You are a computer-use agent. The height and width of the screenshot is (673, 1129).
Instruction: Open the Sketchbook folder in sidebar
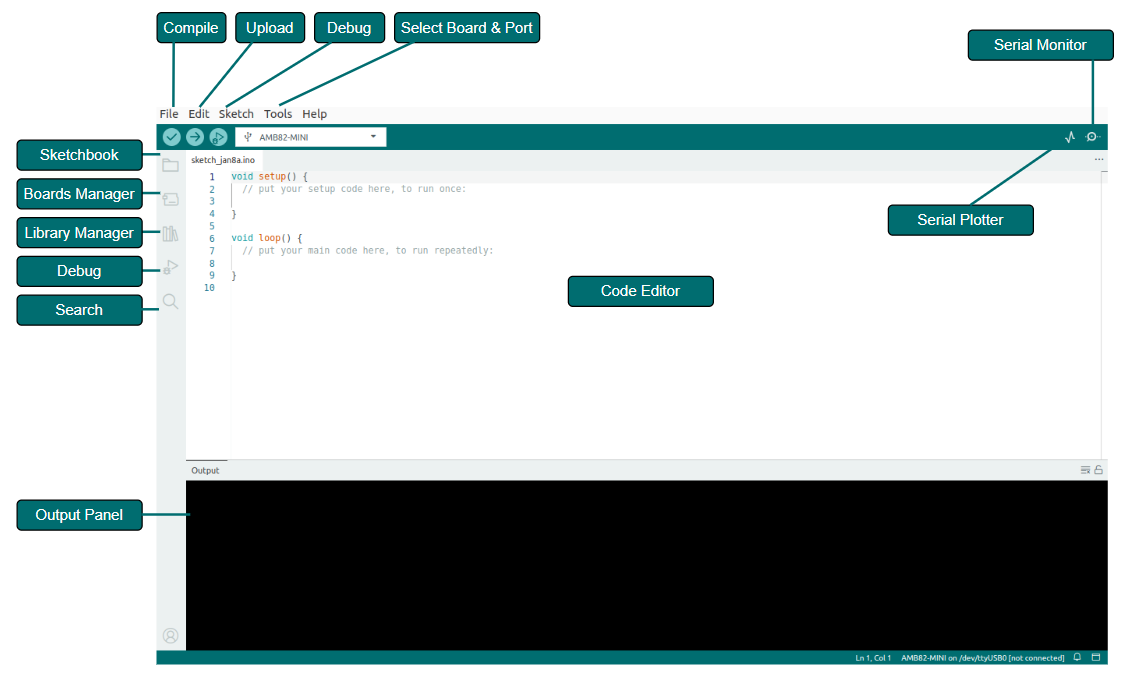(x=171, y=165)
